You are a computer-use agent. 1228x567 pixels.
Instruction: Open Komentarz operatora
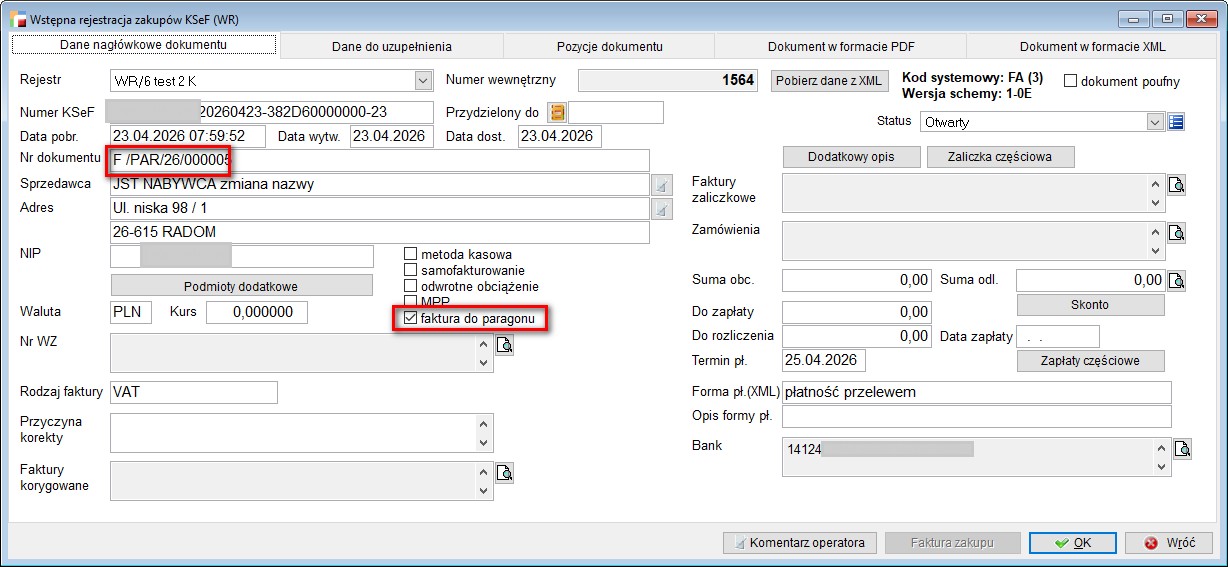tap(800, 543)
